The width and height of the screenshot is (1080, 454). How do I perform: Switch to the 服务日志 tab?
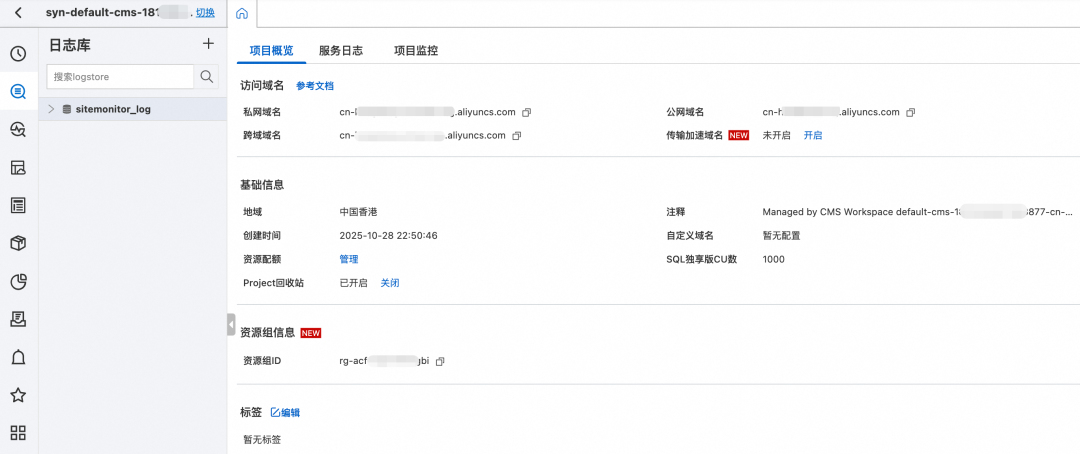(x=341, y=51)
